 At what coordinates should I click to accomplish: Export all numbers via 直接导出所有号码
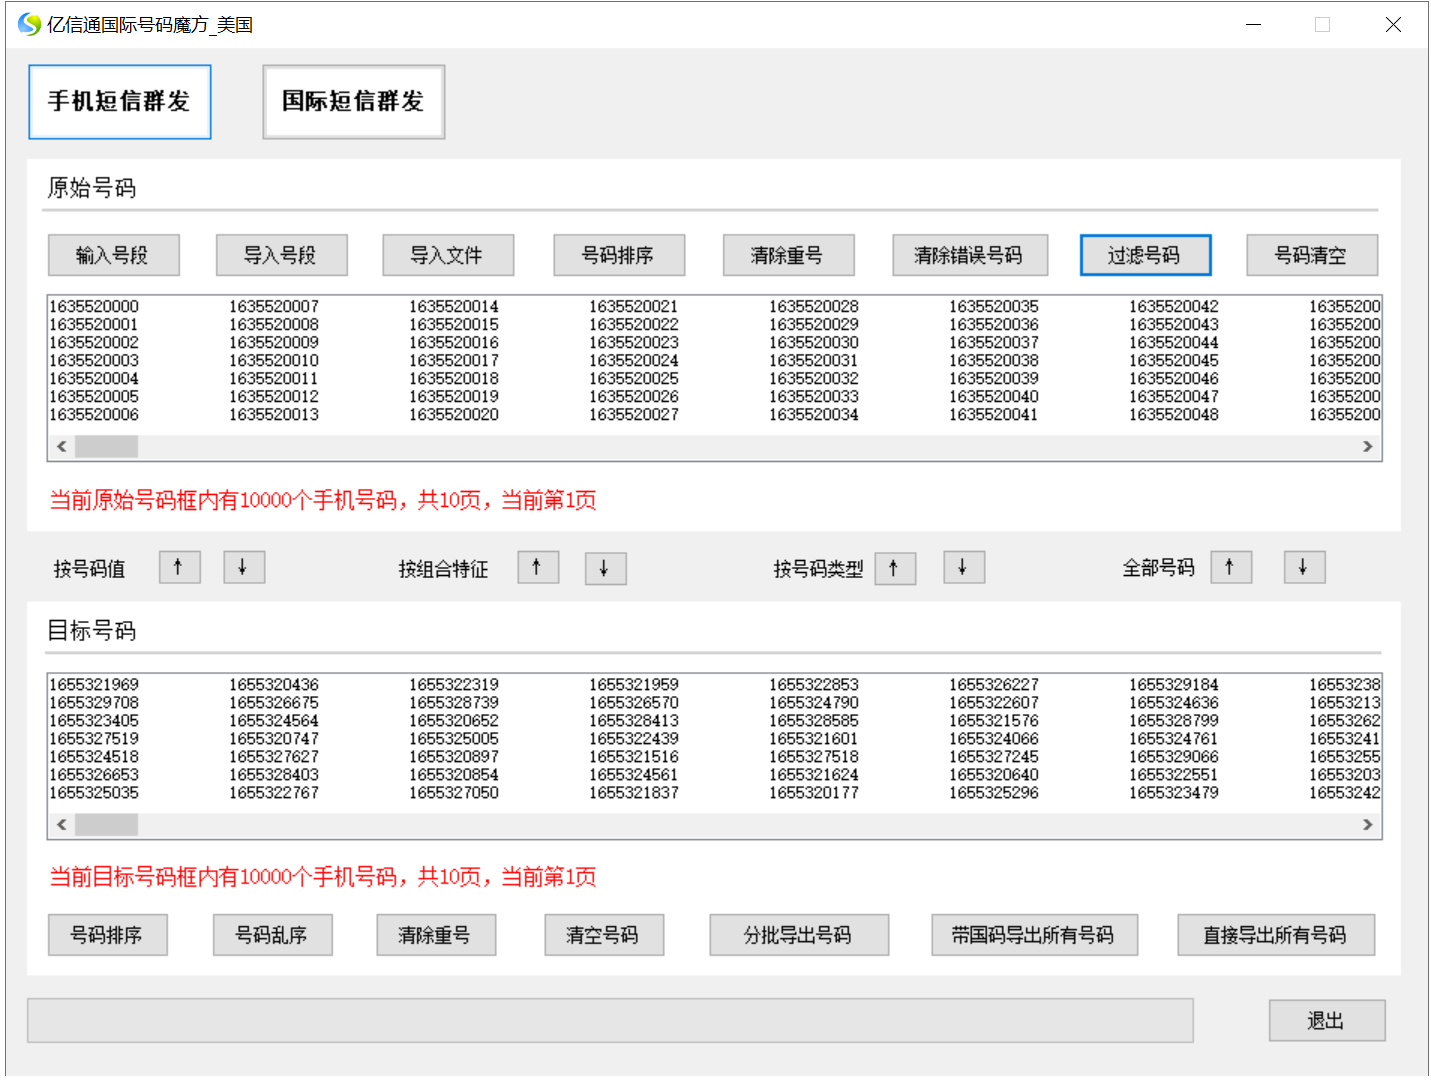pyautogui.click(x=1275, y=935)
